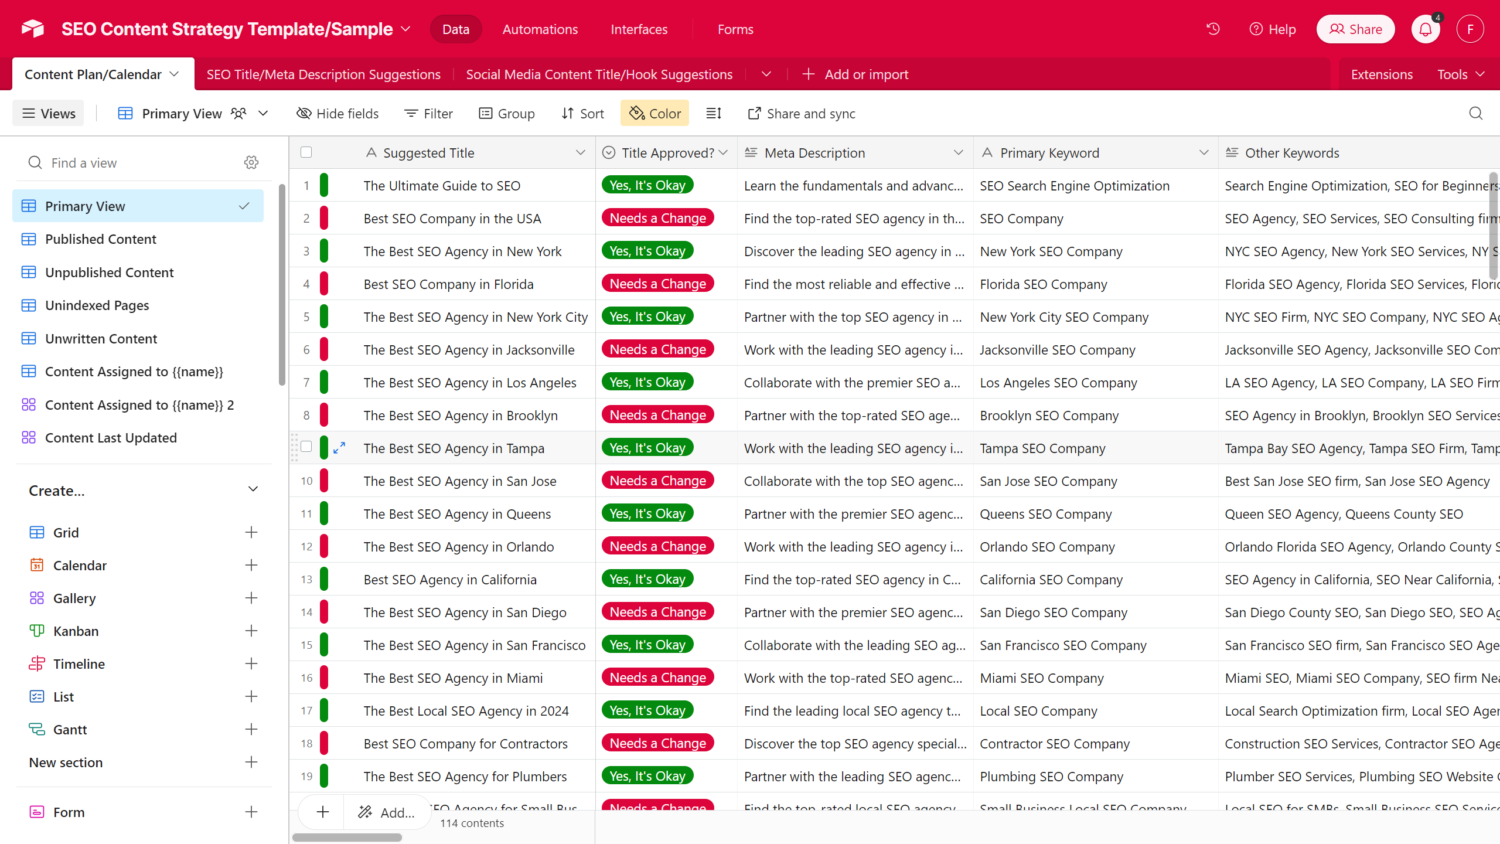Open view settings gear in sidebar

[251, 162]
